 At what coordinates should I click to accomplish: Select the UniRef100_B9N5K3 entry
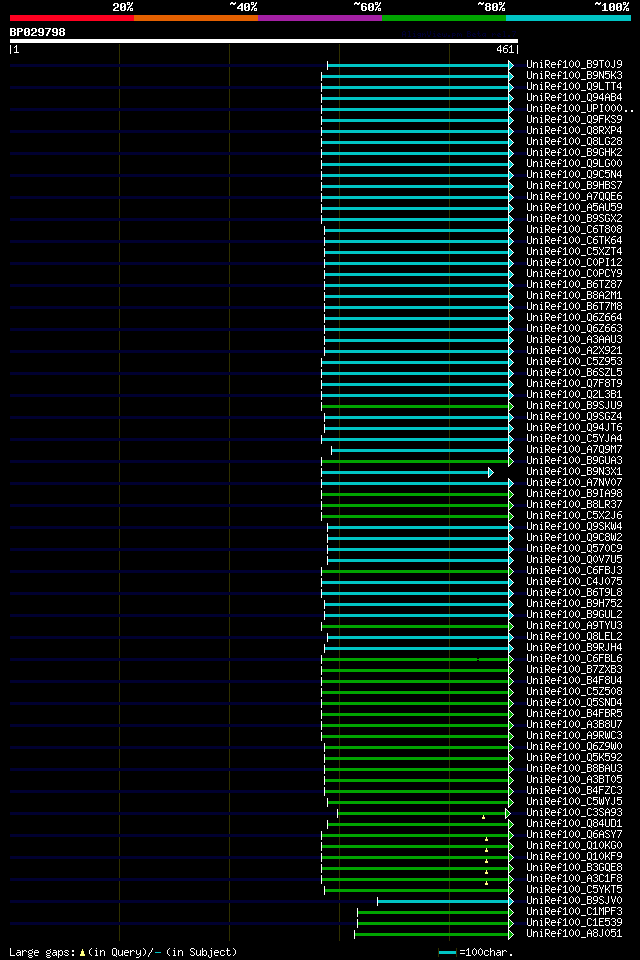point(574,75)
